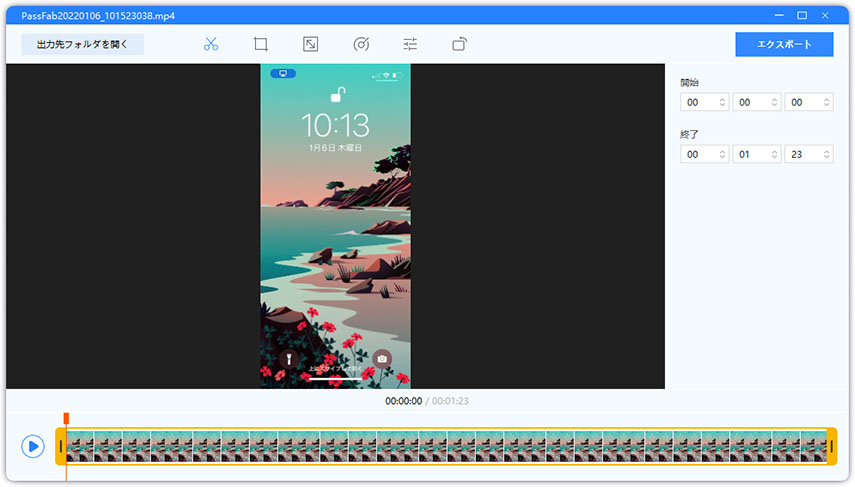Select the rotate tool icon

(460, 44)
